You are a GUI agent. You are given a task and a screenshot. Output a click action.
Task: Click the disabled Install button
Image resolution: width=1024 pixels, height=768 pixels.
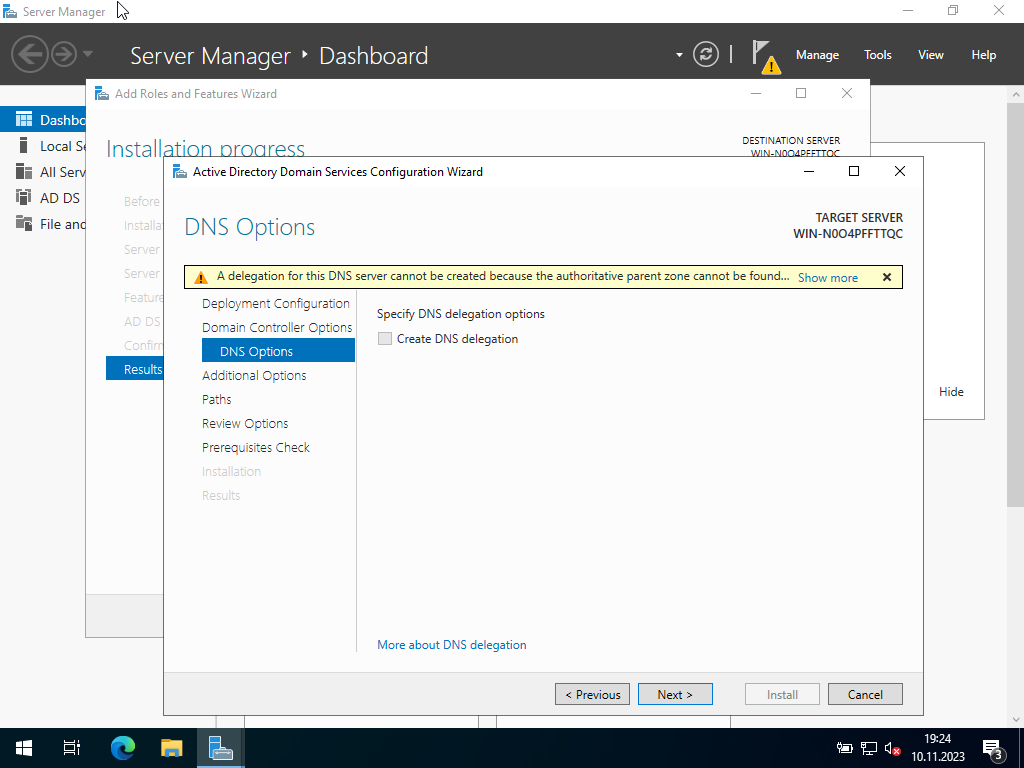coord(782,694)
